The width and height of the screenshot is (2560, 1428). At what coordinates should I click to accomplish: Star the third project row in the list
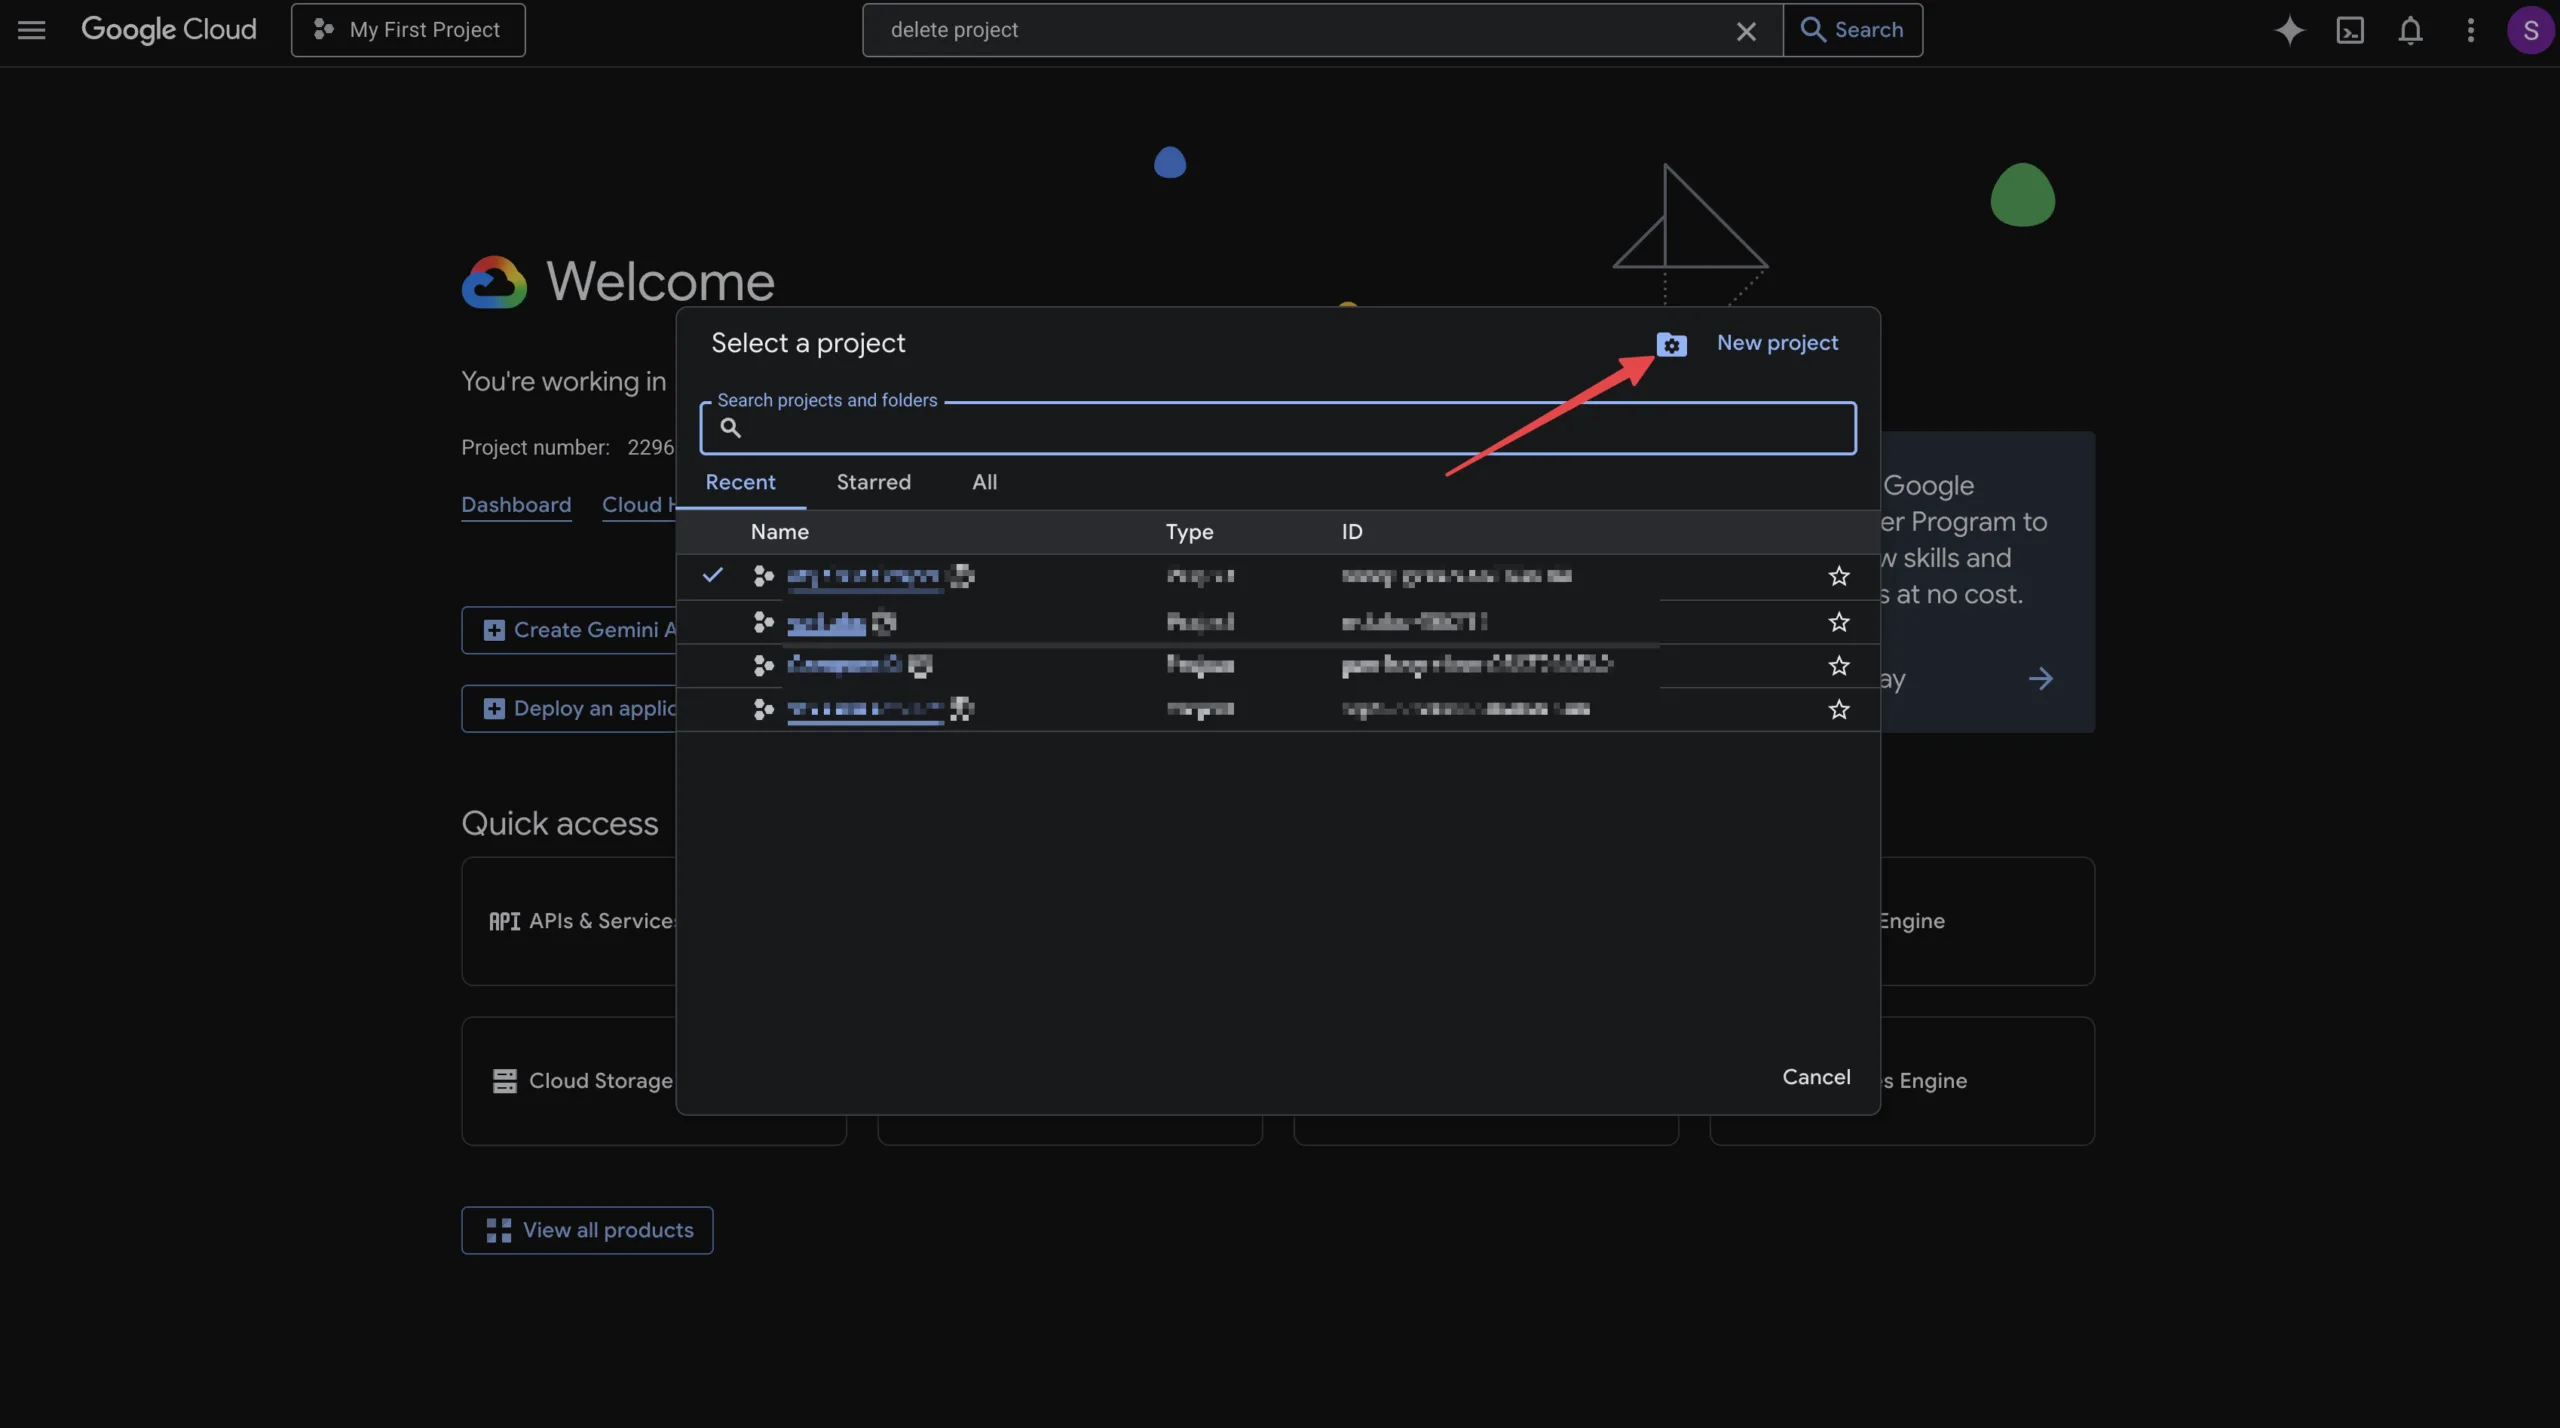(x=1838, y=666)
